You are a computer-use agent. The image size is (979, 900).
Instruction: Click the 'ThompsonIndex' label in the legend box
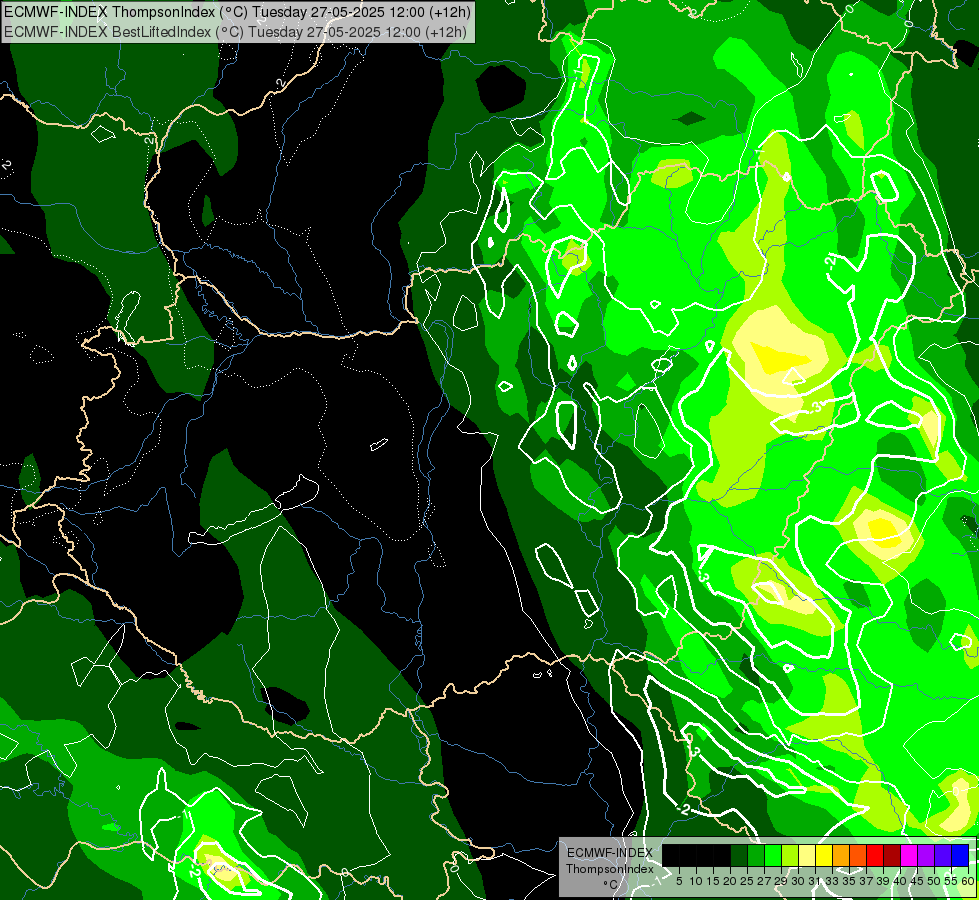[610, 869]
